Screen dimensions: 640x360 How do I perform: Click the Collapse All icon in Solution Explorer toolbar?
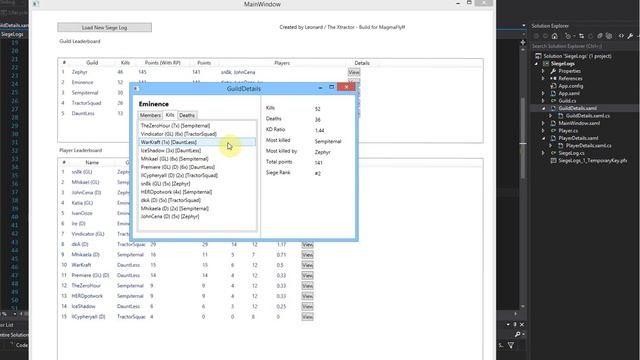(x=600, y=36)
